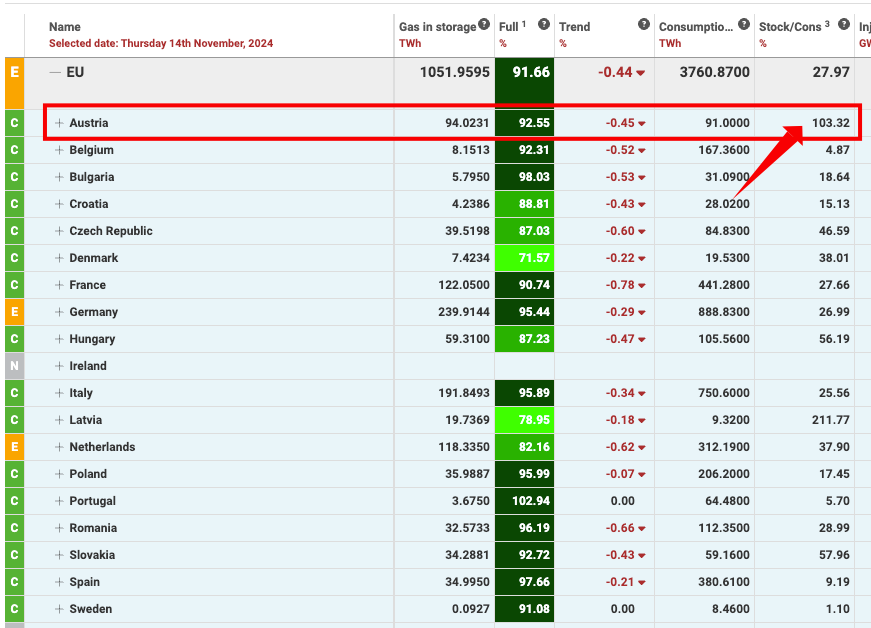Click Germany's gas in storage value 239.9144

[464, 312]
